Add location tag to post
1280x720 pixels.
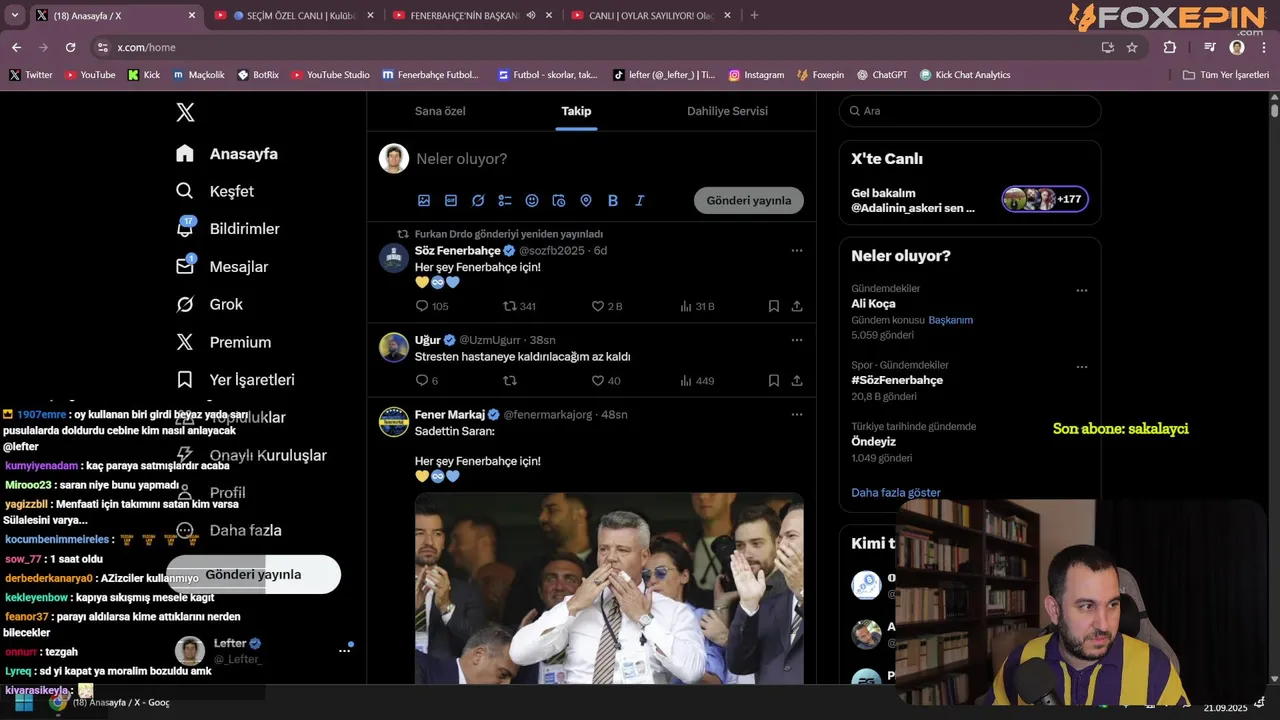[586, 201]
